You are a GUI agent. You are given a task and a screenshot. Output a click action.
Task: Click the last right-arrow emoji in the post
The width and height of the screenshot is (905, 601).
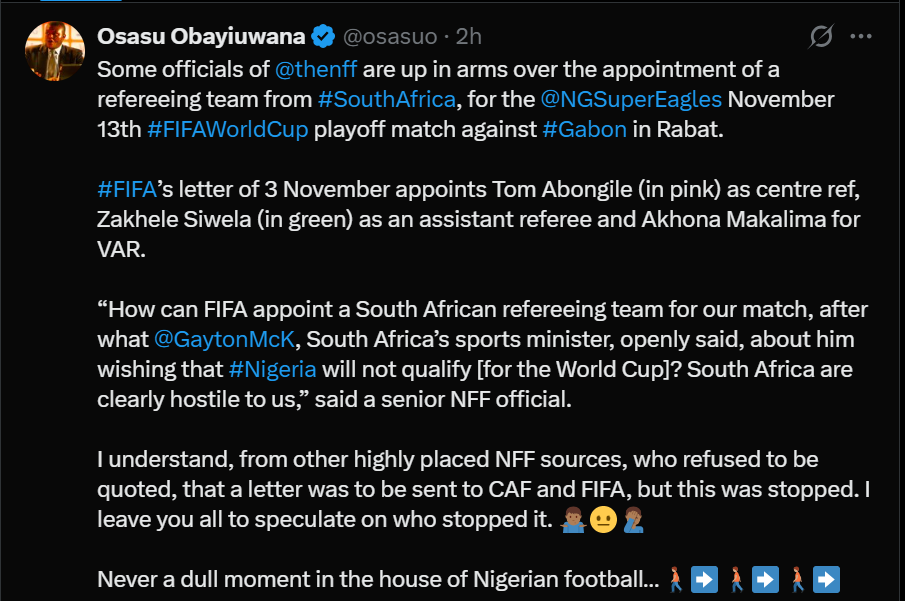pyautogui.click(x=826, y=579)
